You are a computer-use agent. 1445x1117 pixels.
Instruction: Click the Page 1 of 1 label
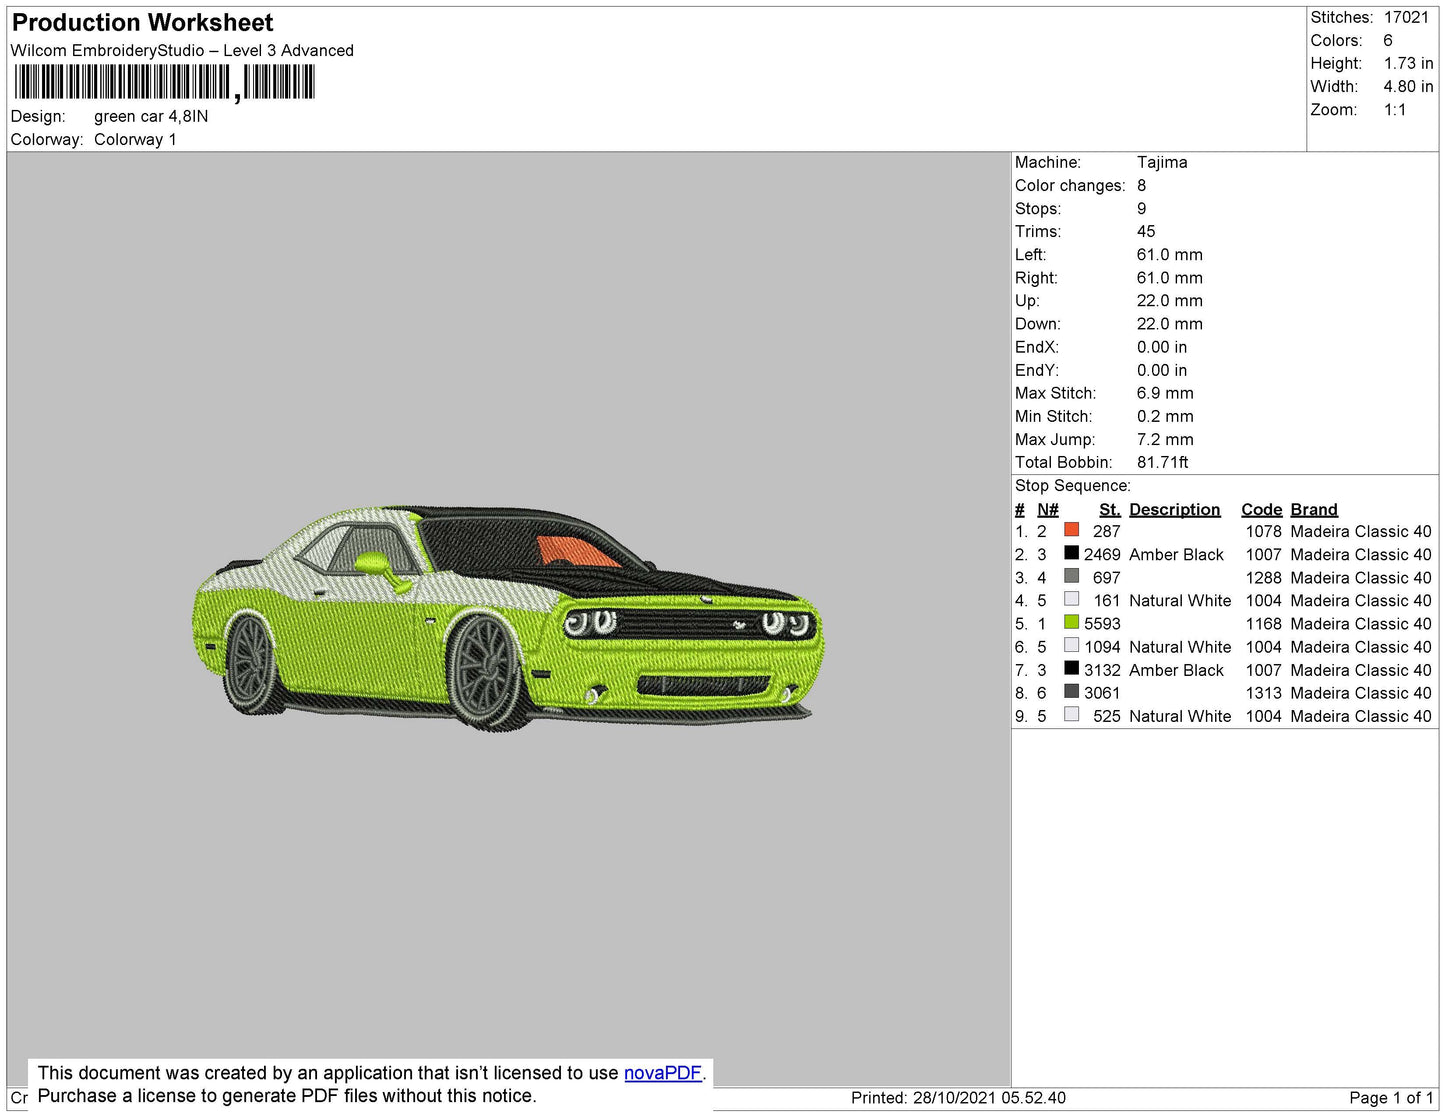(x=1391, y=1098)
